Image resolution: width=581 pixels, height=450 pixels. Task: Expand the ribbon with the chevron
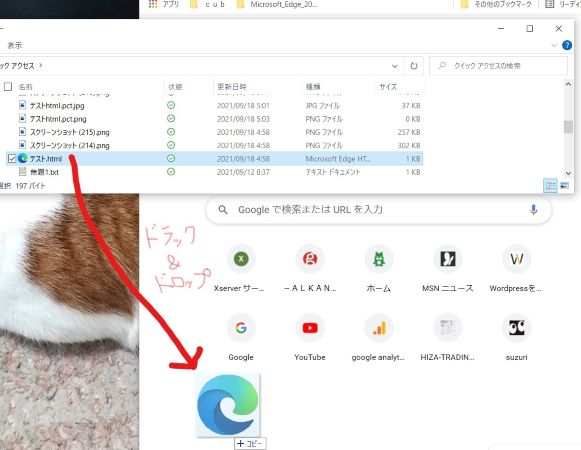(x=554, y=45)
